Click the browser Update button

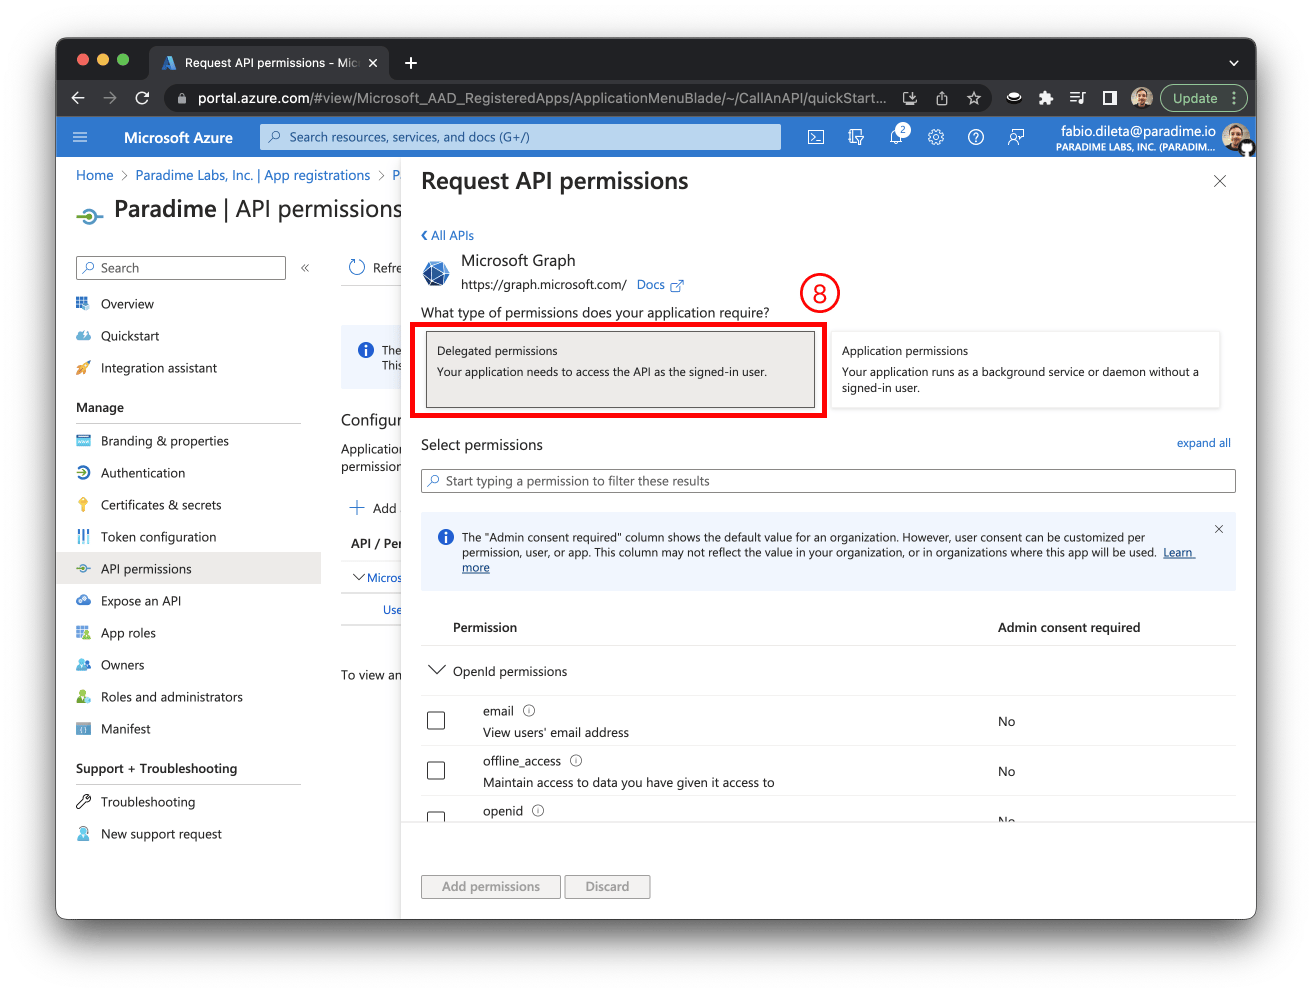click(x=1203, y=98)
